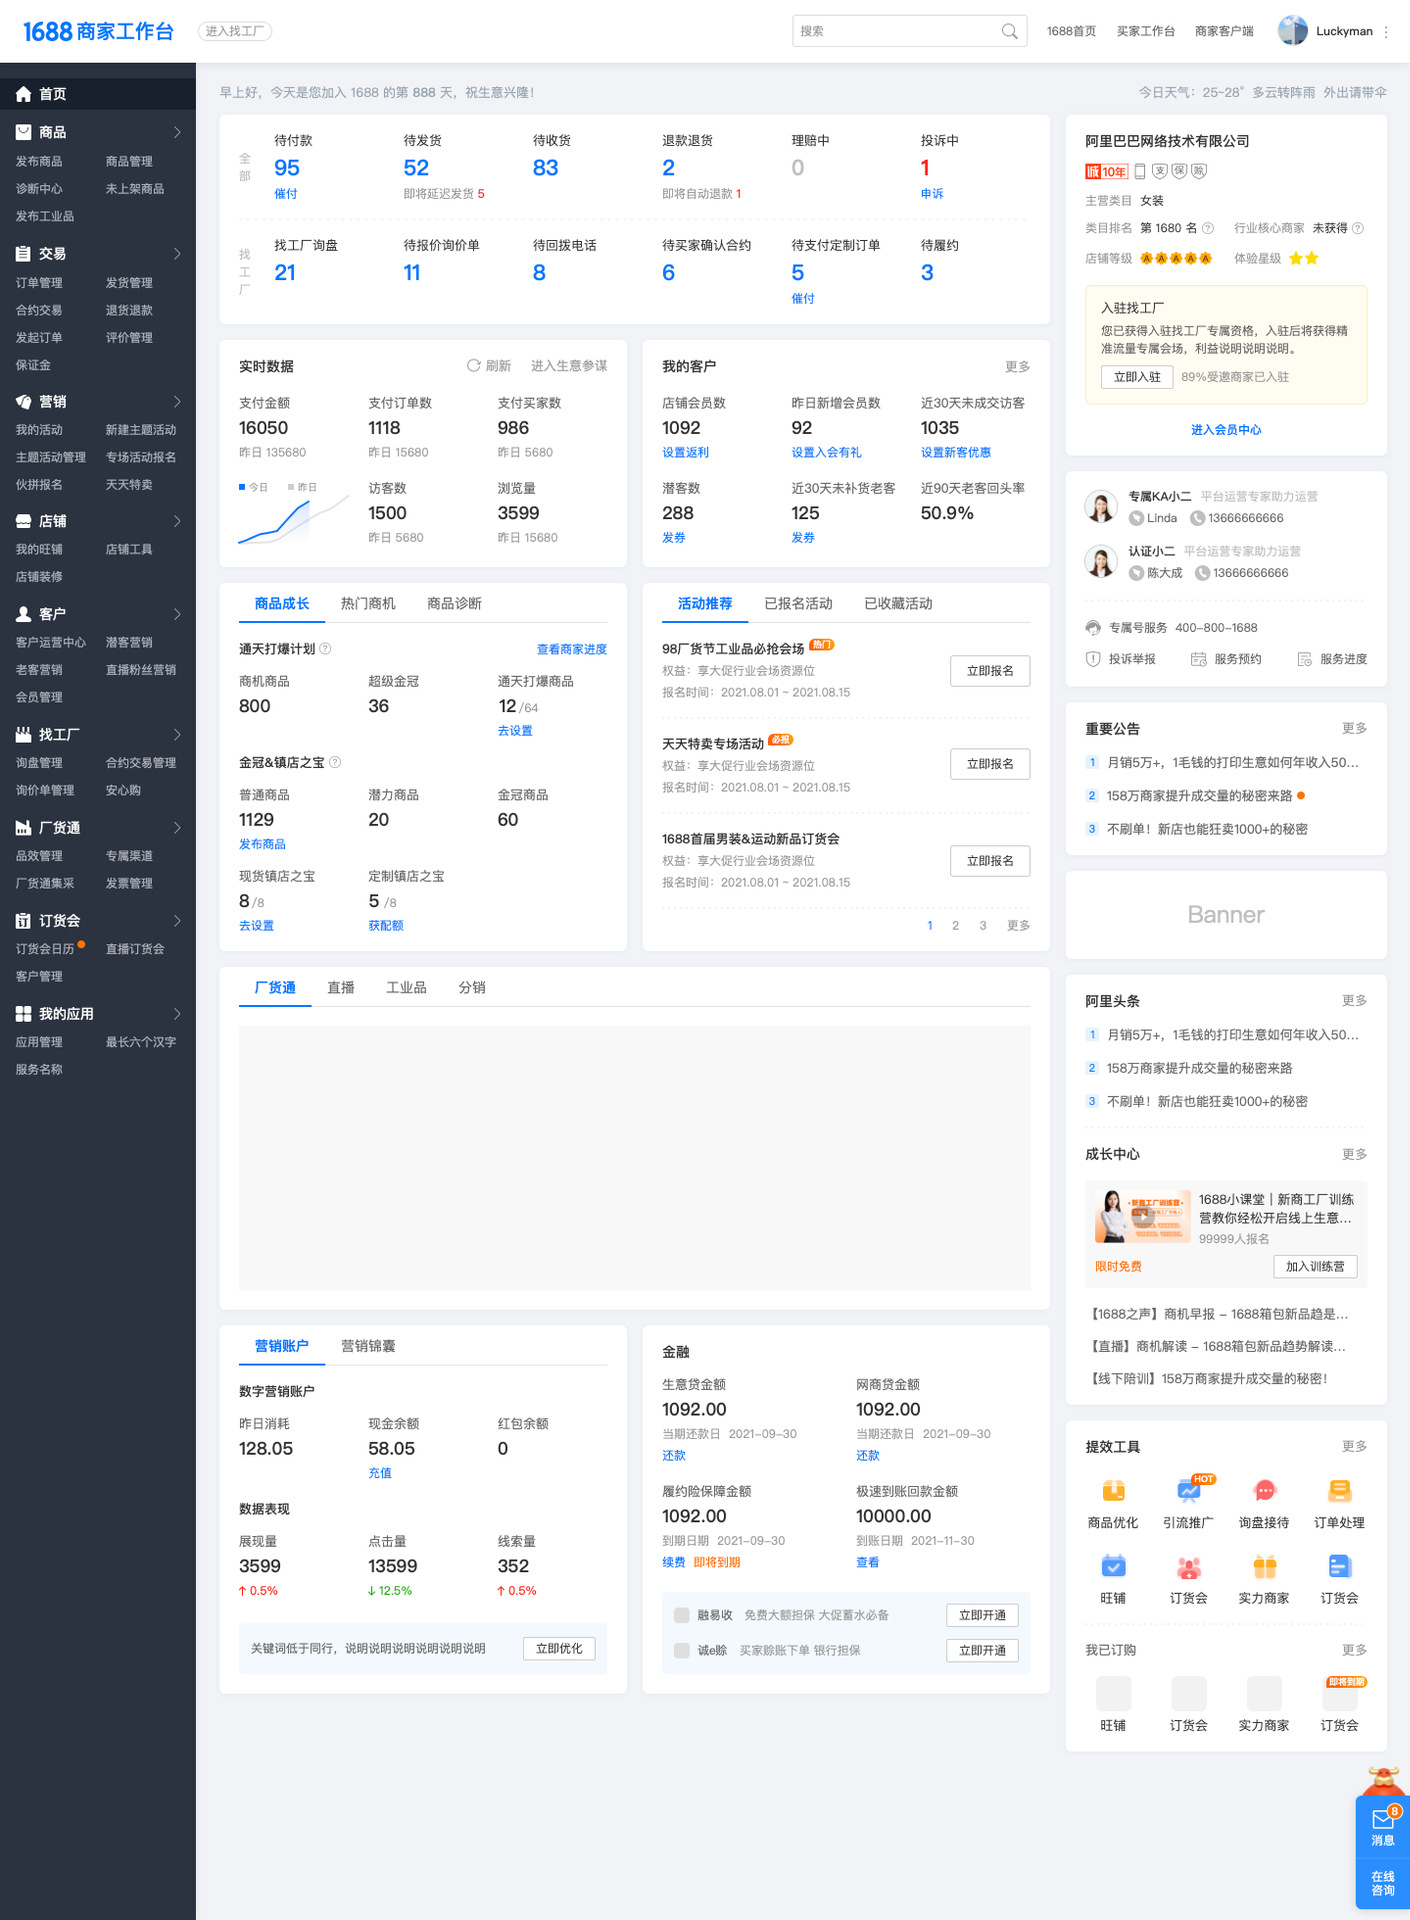Expand the 厂货通 sidebar section chevron

177,828
